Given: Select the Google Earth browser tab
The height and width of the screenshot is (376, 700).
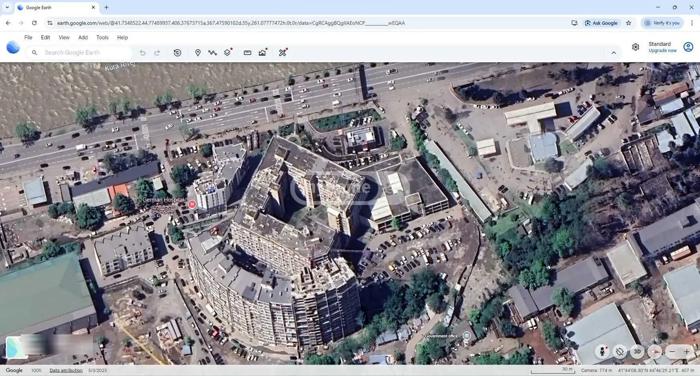Looking at the screenshot, I should pos(57,8).
